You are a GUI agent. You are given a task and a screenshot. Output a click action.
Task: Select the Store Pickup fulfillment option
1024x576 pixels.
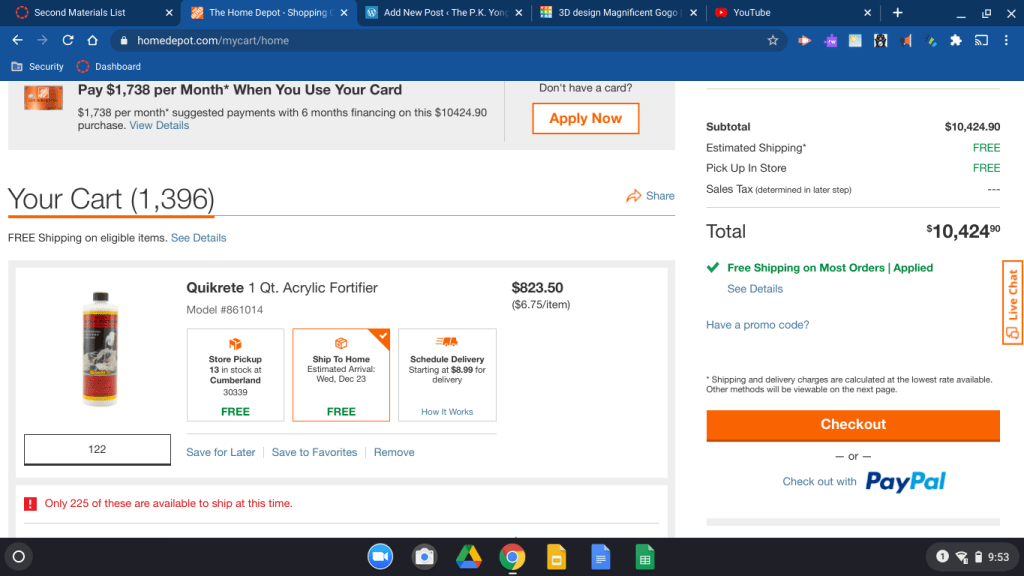pos(235,375)
